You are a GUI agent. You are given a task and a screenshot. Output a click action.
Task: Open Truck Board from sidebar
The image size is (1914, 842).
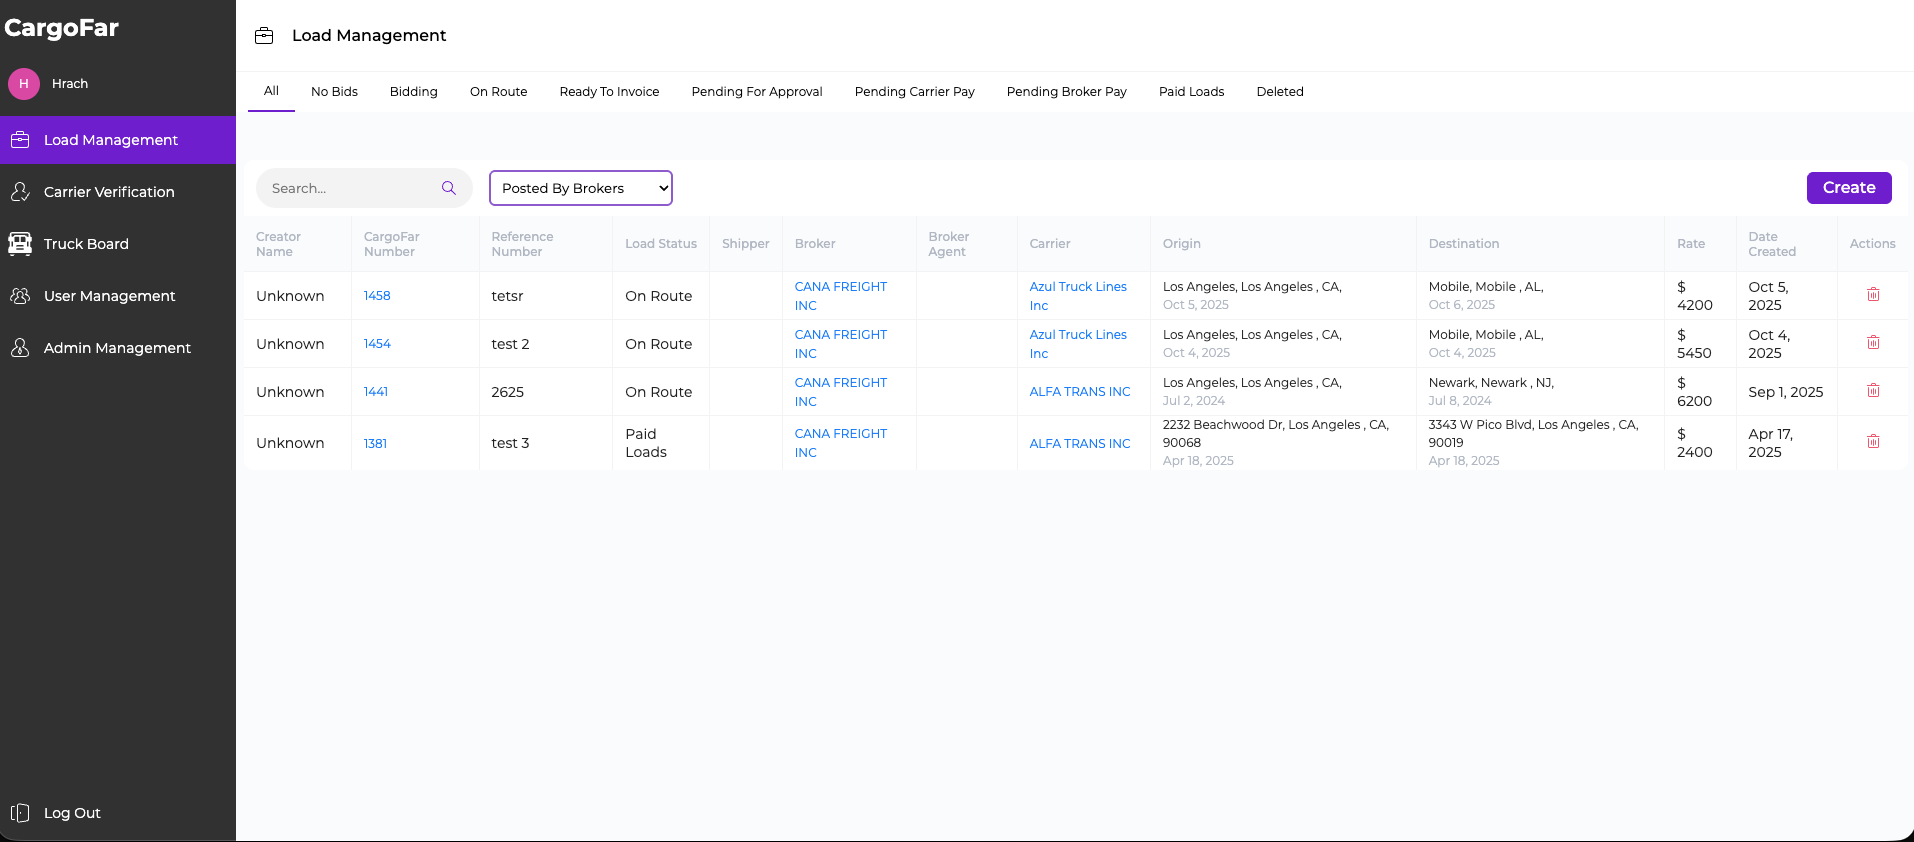tap(86, 244)
